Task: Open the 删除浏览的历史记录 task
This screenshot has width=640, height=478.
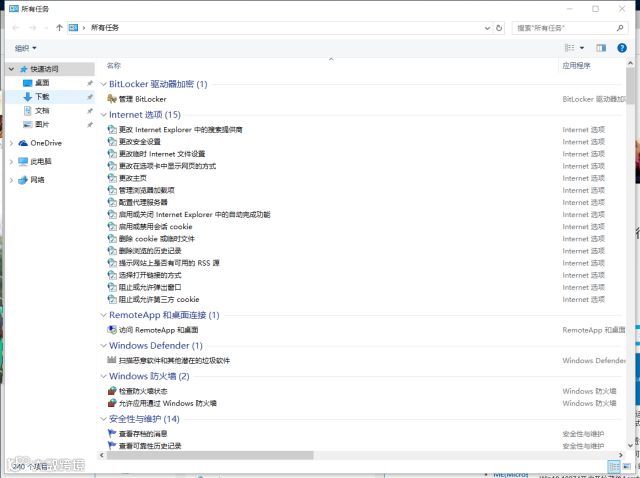Action: [150, 251]
